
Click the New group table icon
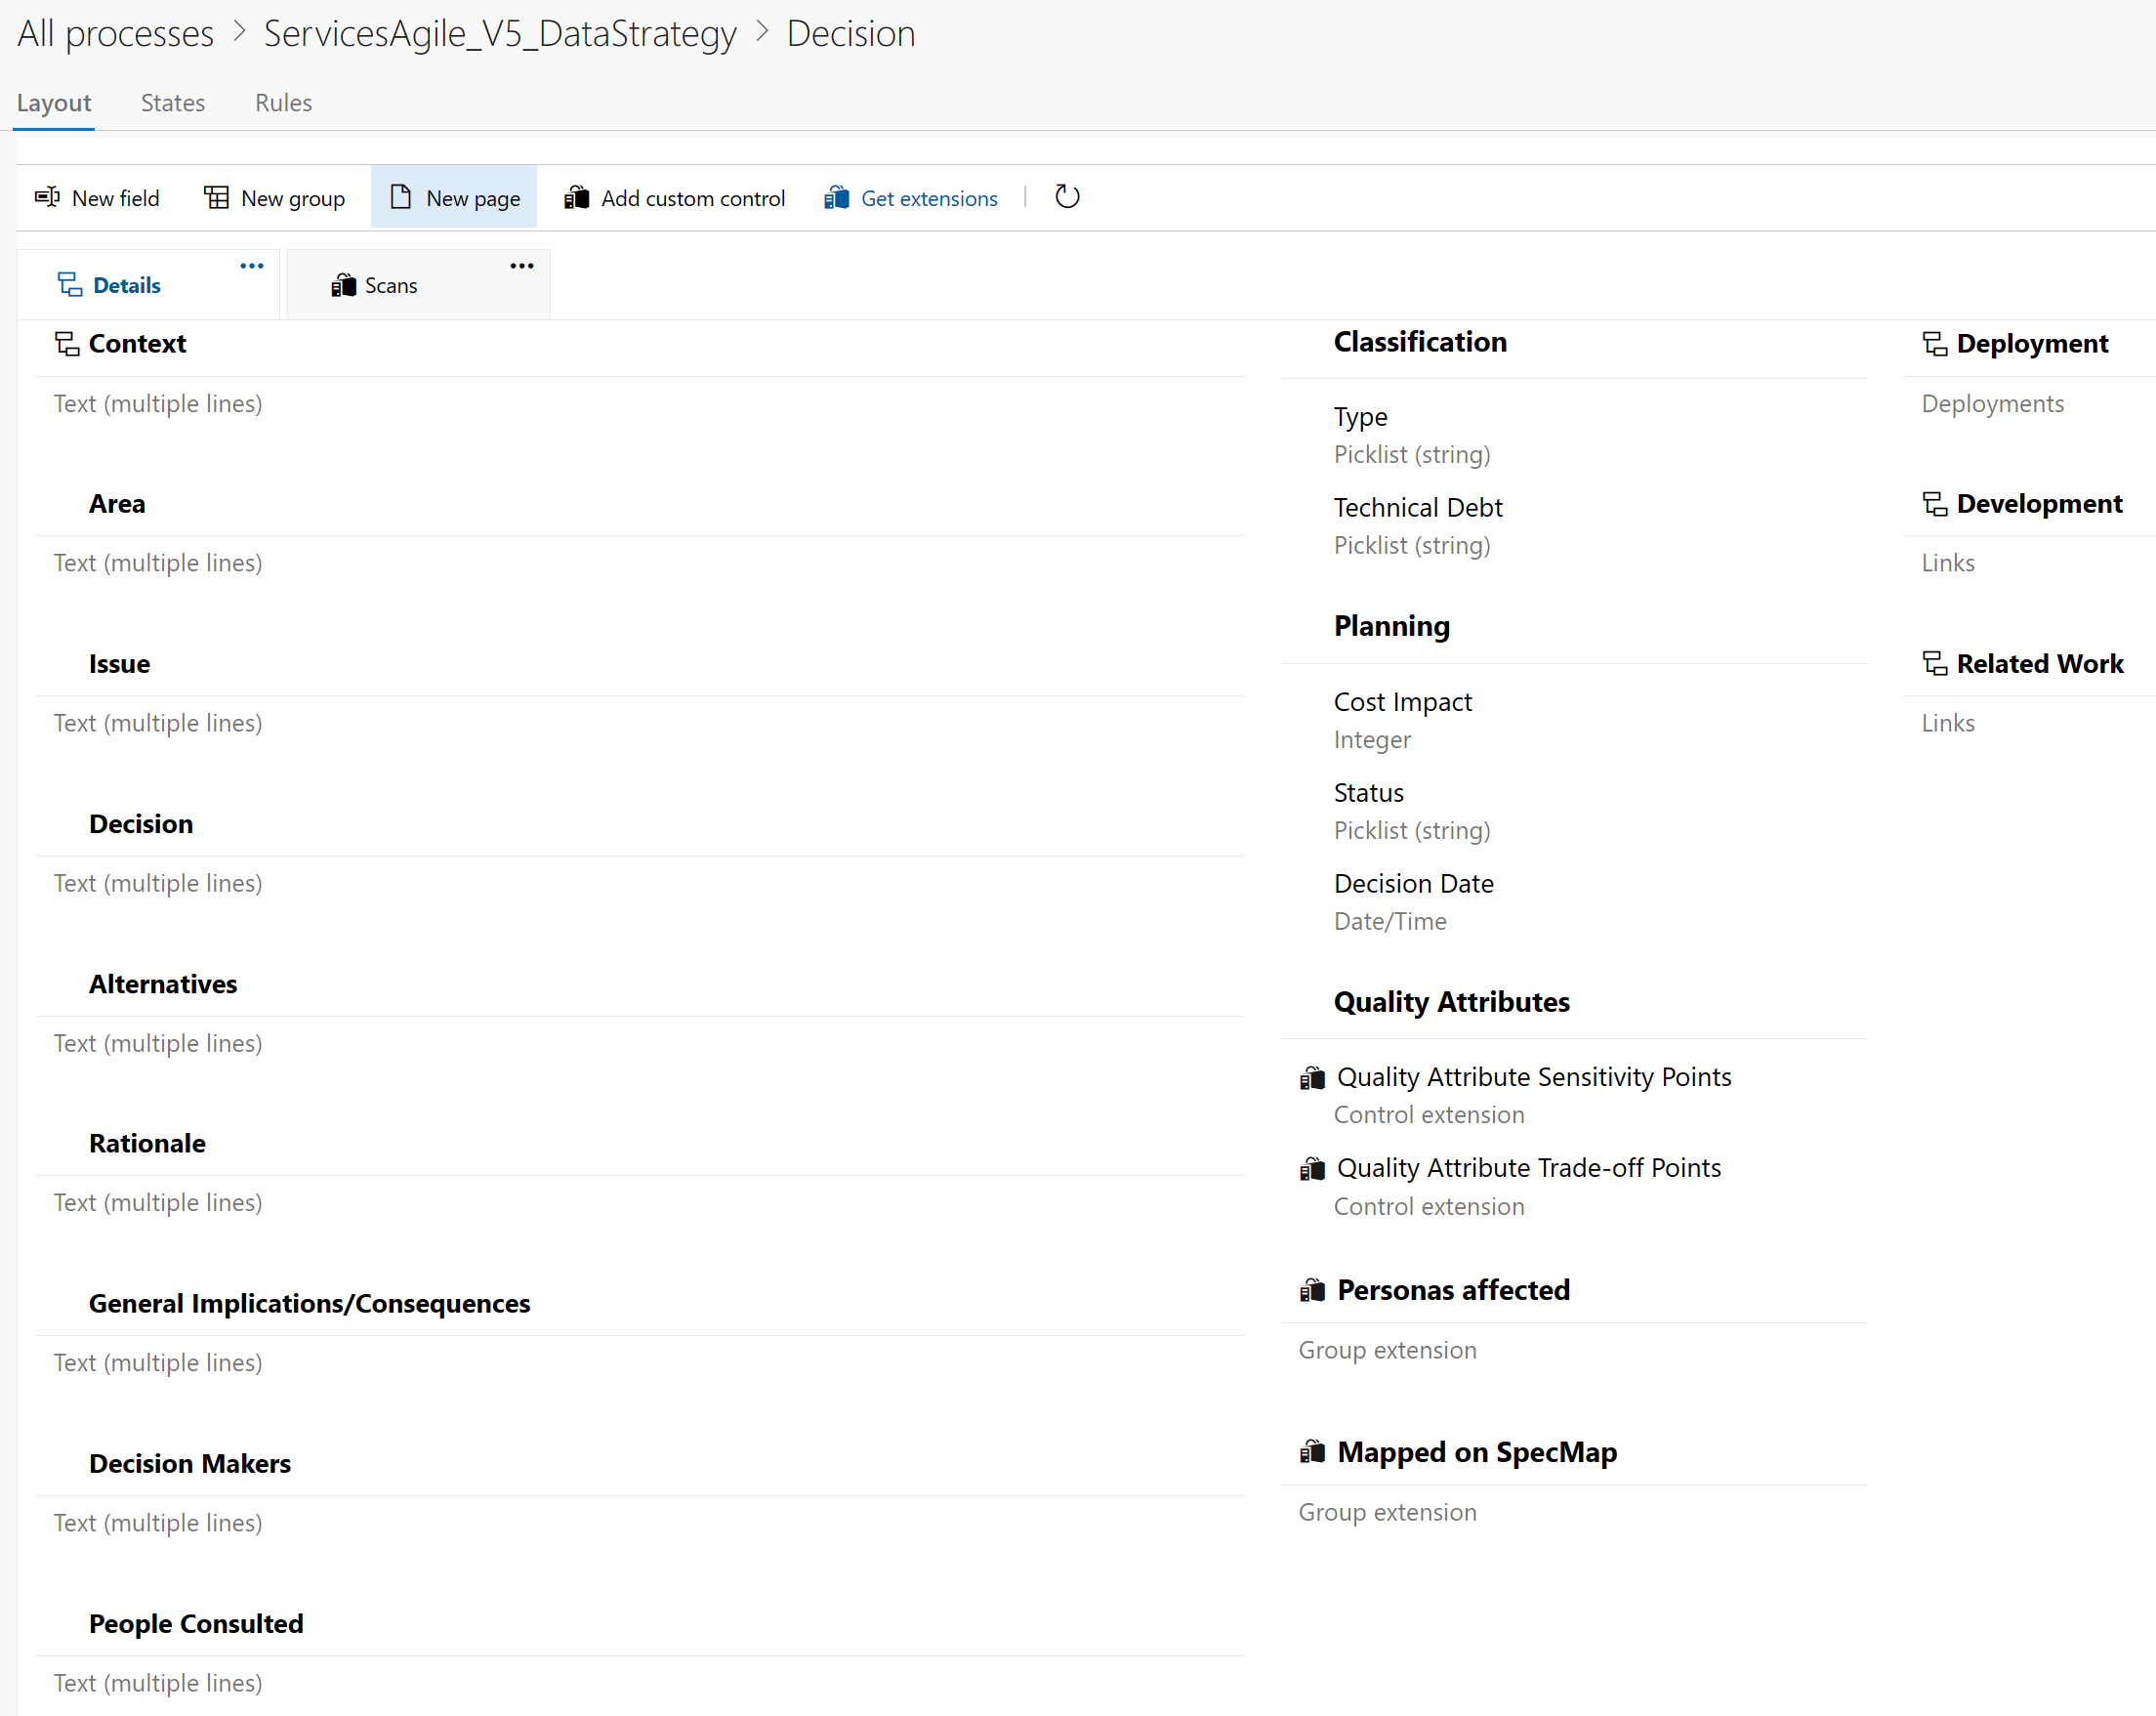(216, 197)
